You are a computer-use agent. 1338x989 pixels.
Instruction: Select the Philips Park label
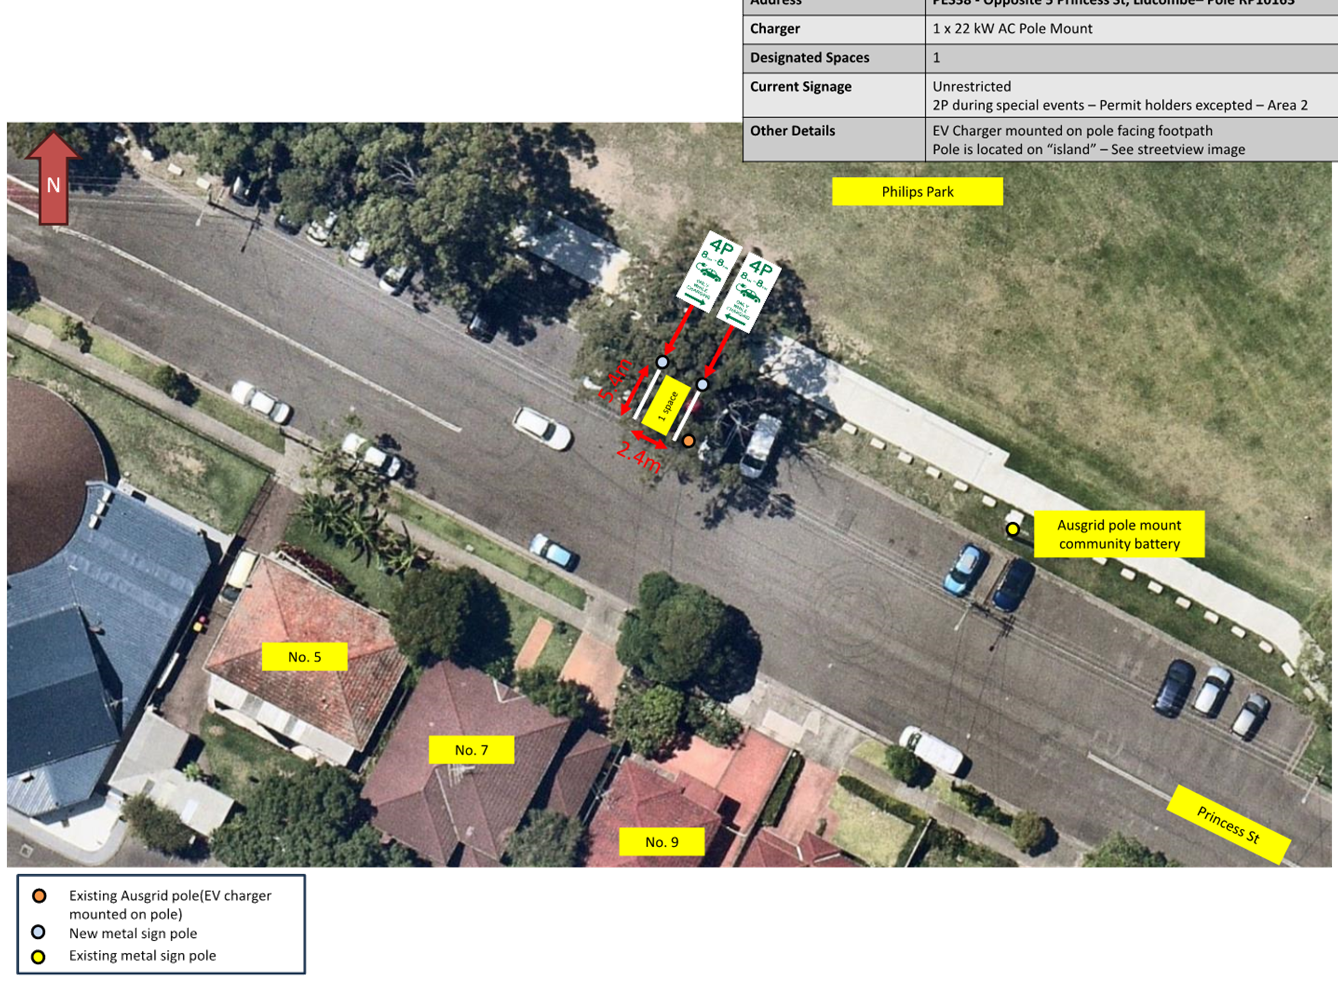[917, 192]
